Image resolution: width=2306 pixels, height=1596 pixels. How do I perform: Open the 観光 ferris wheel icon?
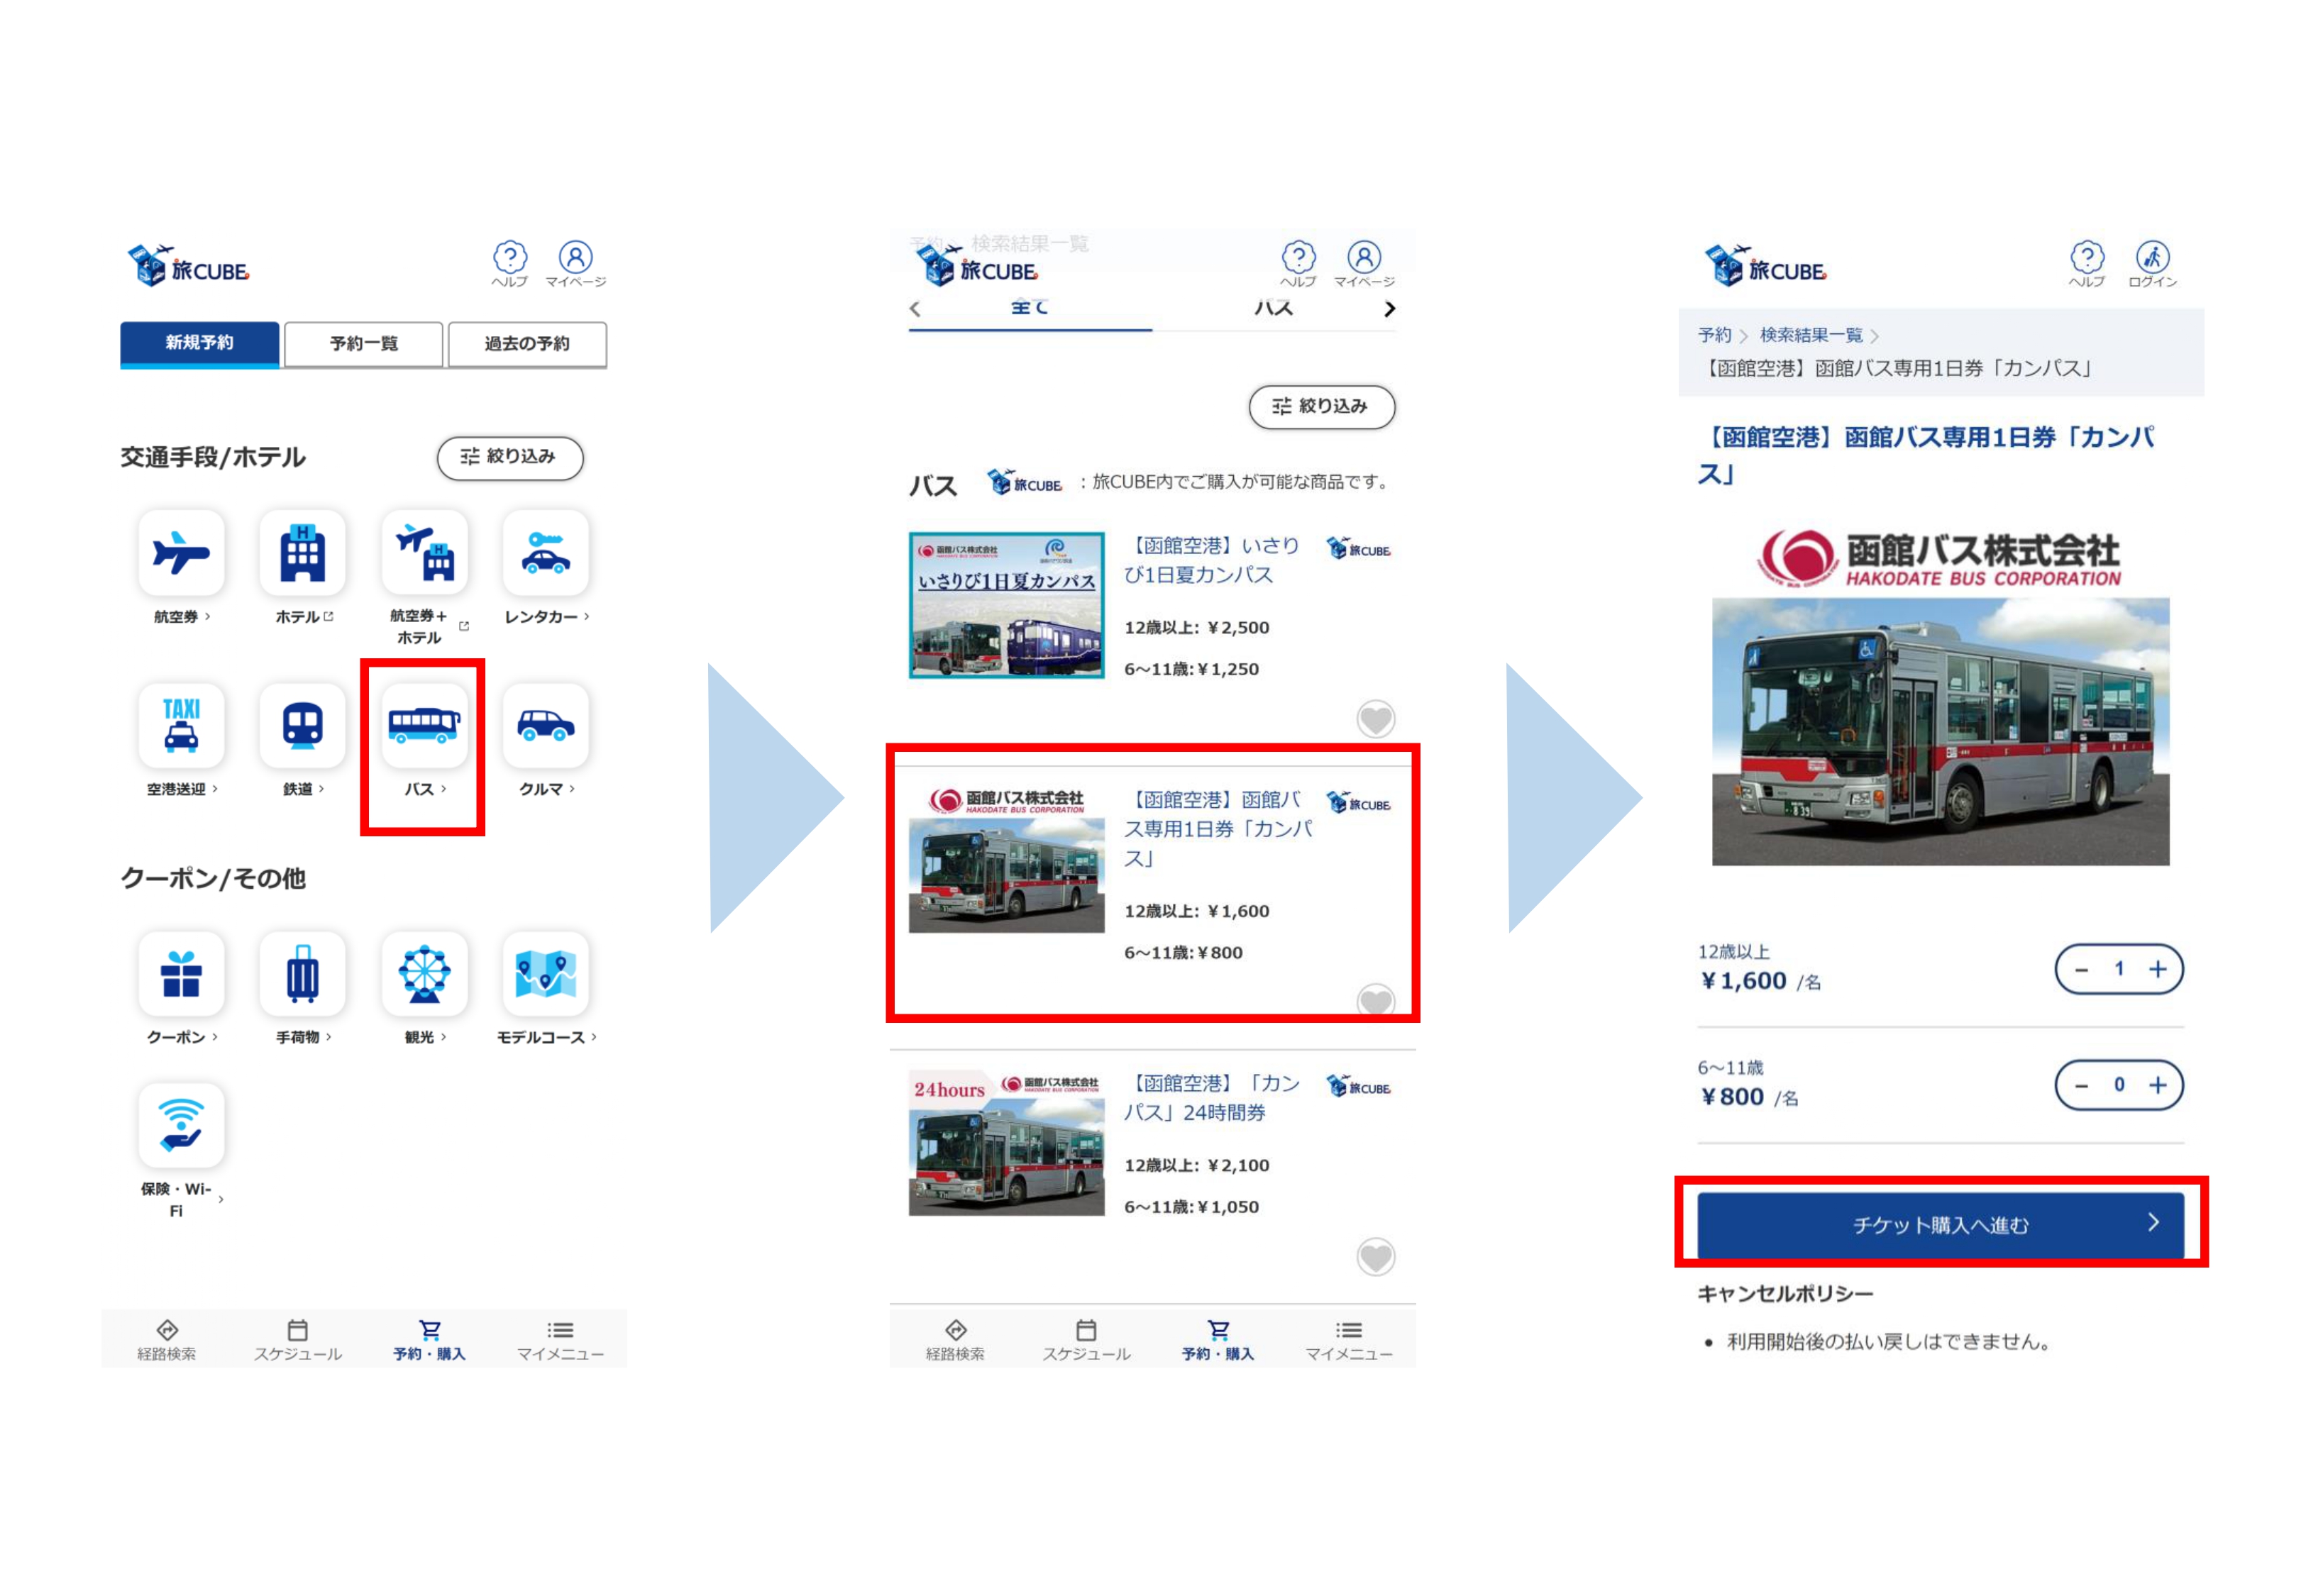point(425,974)
